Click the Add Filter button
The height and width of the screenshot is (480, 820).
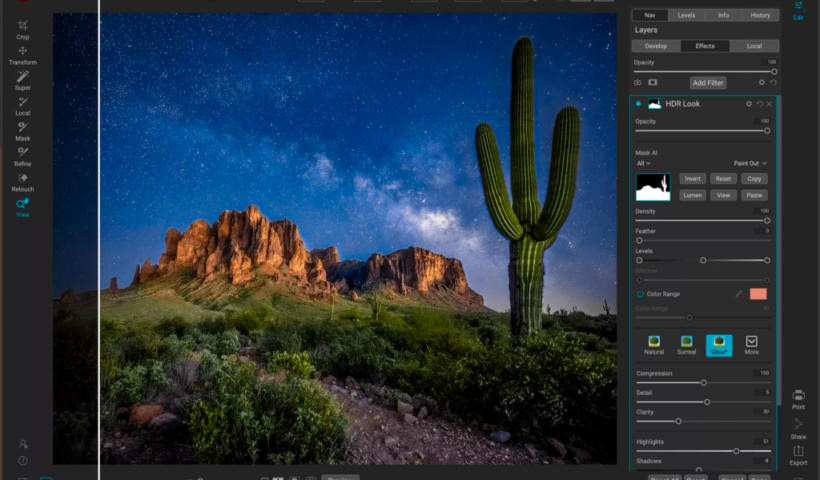click(x=707, y=83)
